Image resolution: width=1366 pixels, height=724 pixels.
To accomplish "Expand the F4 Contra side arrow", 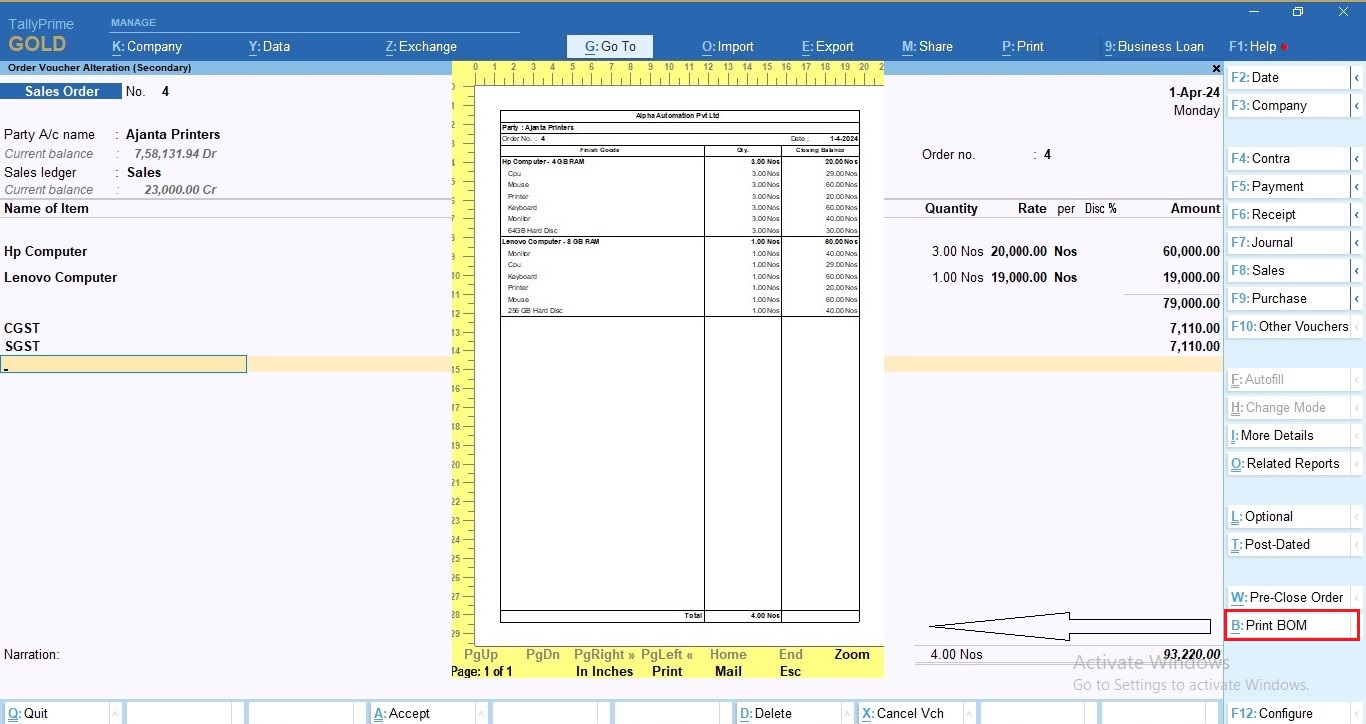I will coord(1357,159).
